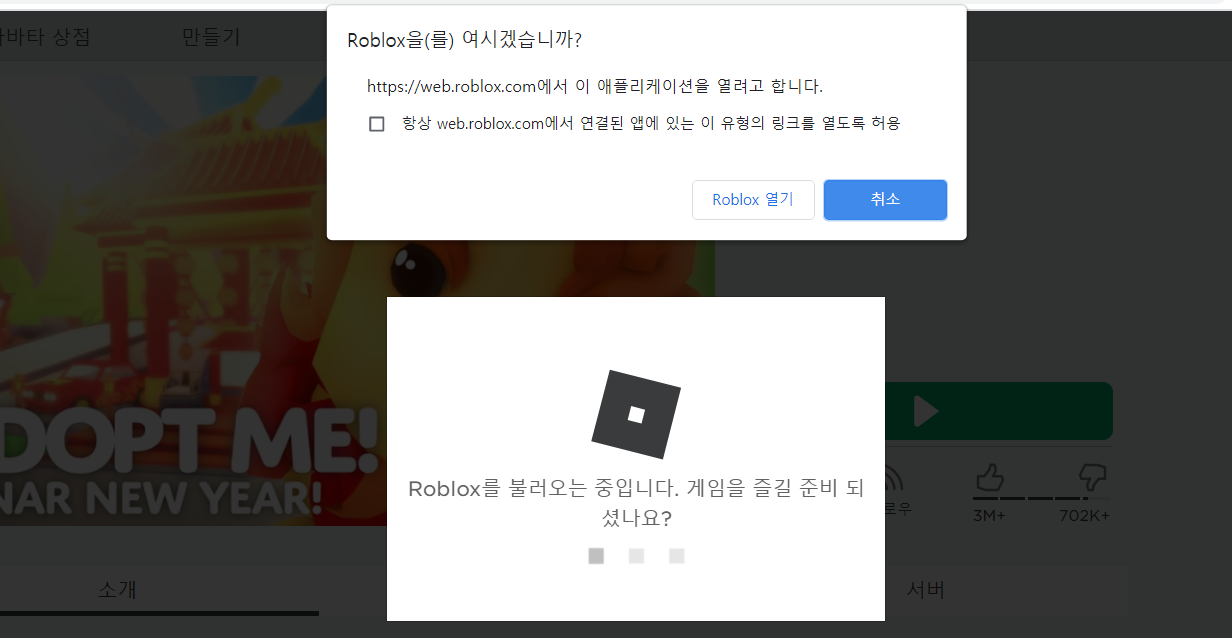Click the 702K+ dislikes count
Screen dimensions: 1232x638
click(1084, 516)
